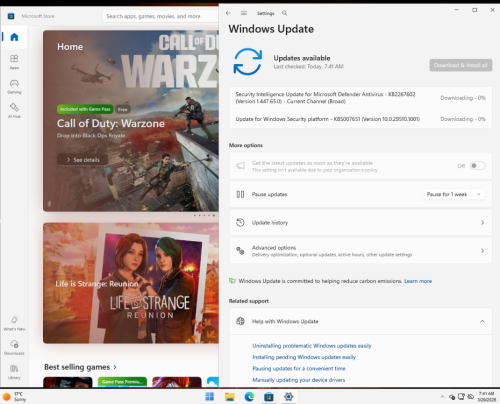Open Advanced options page chevron
The width and height of the screenshot is (500, 404).
click(482, 251)
